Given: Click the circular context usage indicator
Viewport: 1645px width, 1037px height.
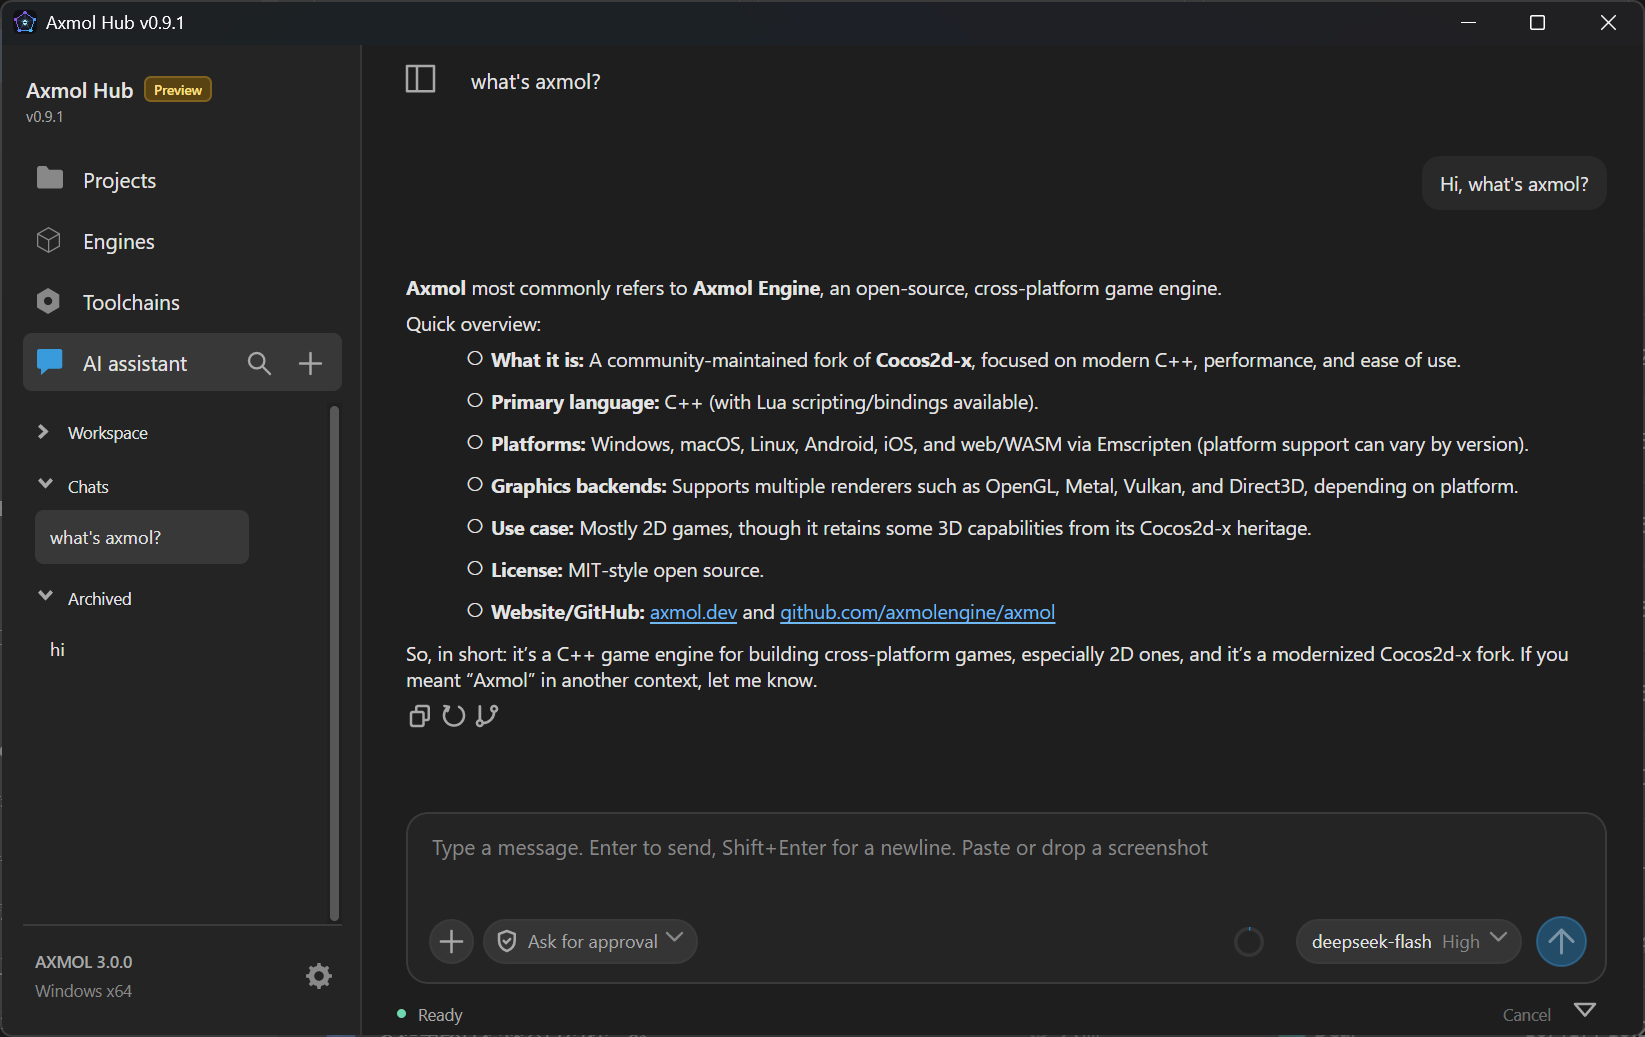Looking at the screenshot, I should click(x=1248, y=941).
